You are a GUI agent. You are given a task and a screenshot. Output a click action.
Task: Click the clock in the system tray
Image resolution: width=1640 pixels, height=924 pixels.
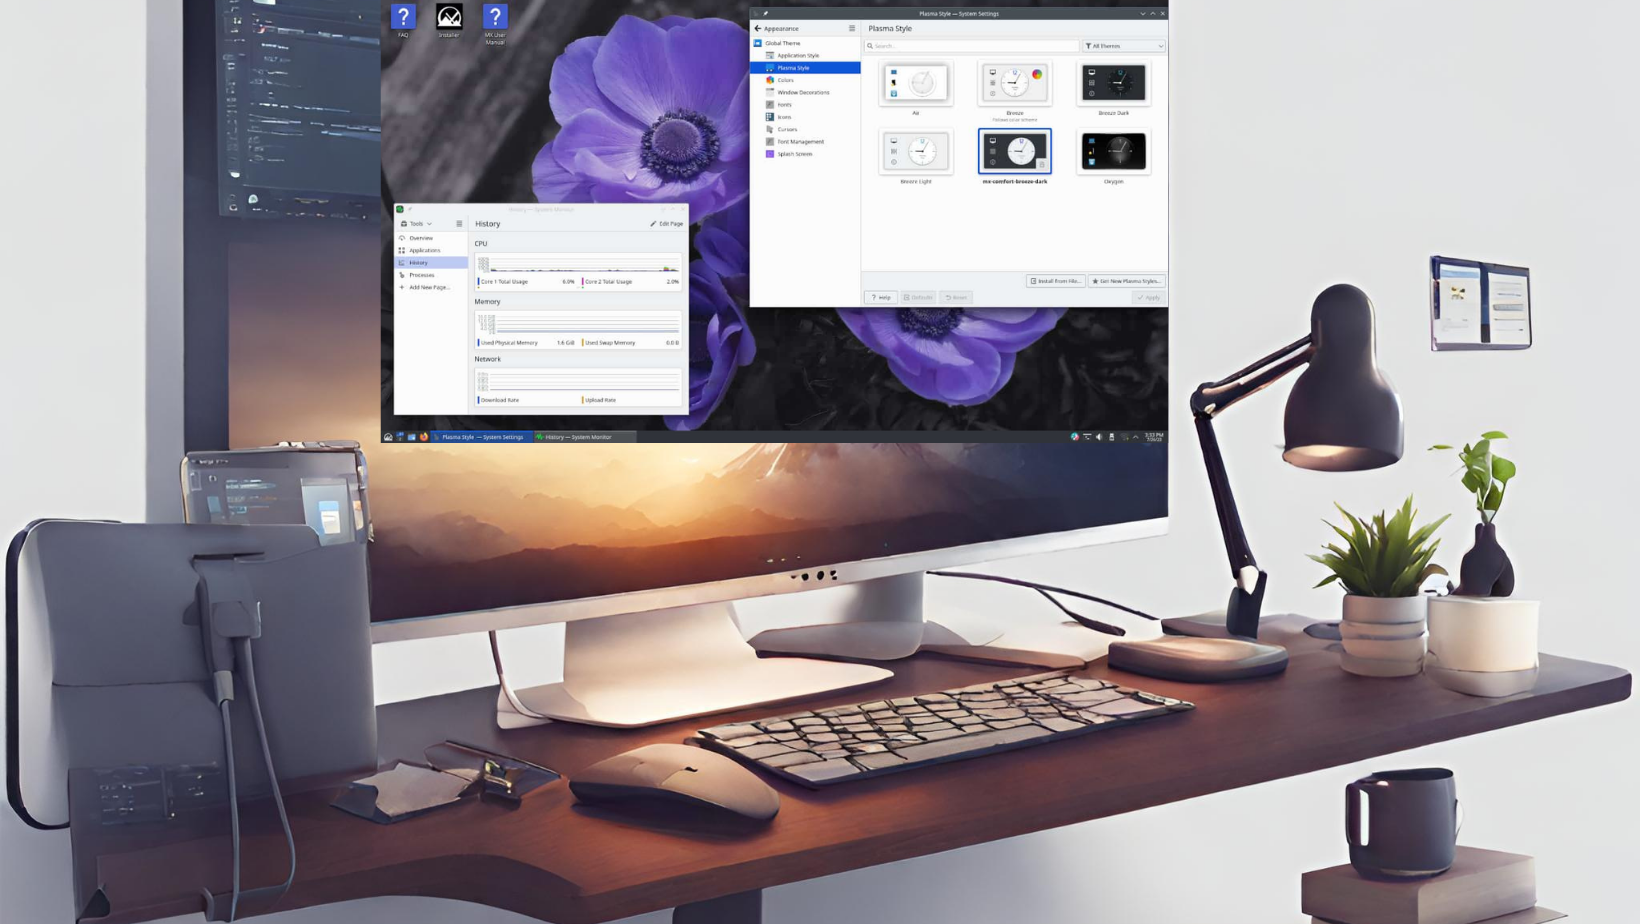1154,437
